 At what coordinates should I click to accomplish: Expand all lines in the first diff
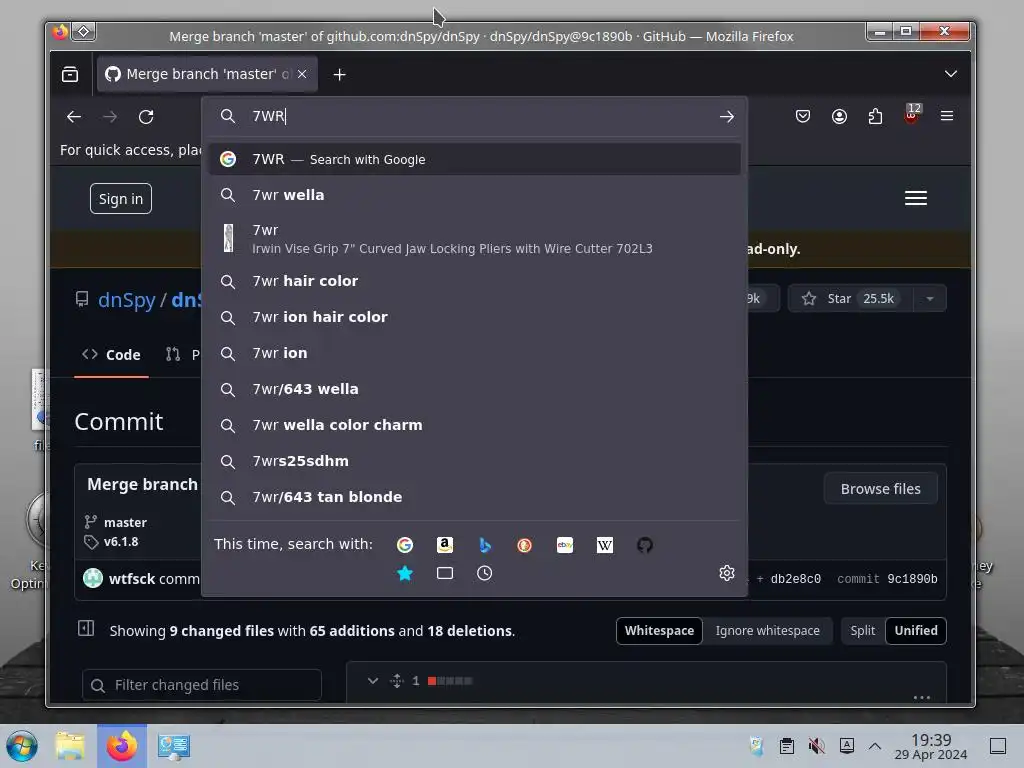(396, 681)
